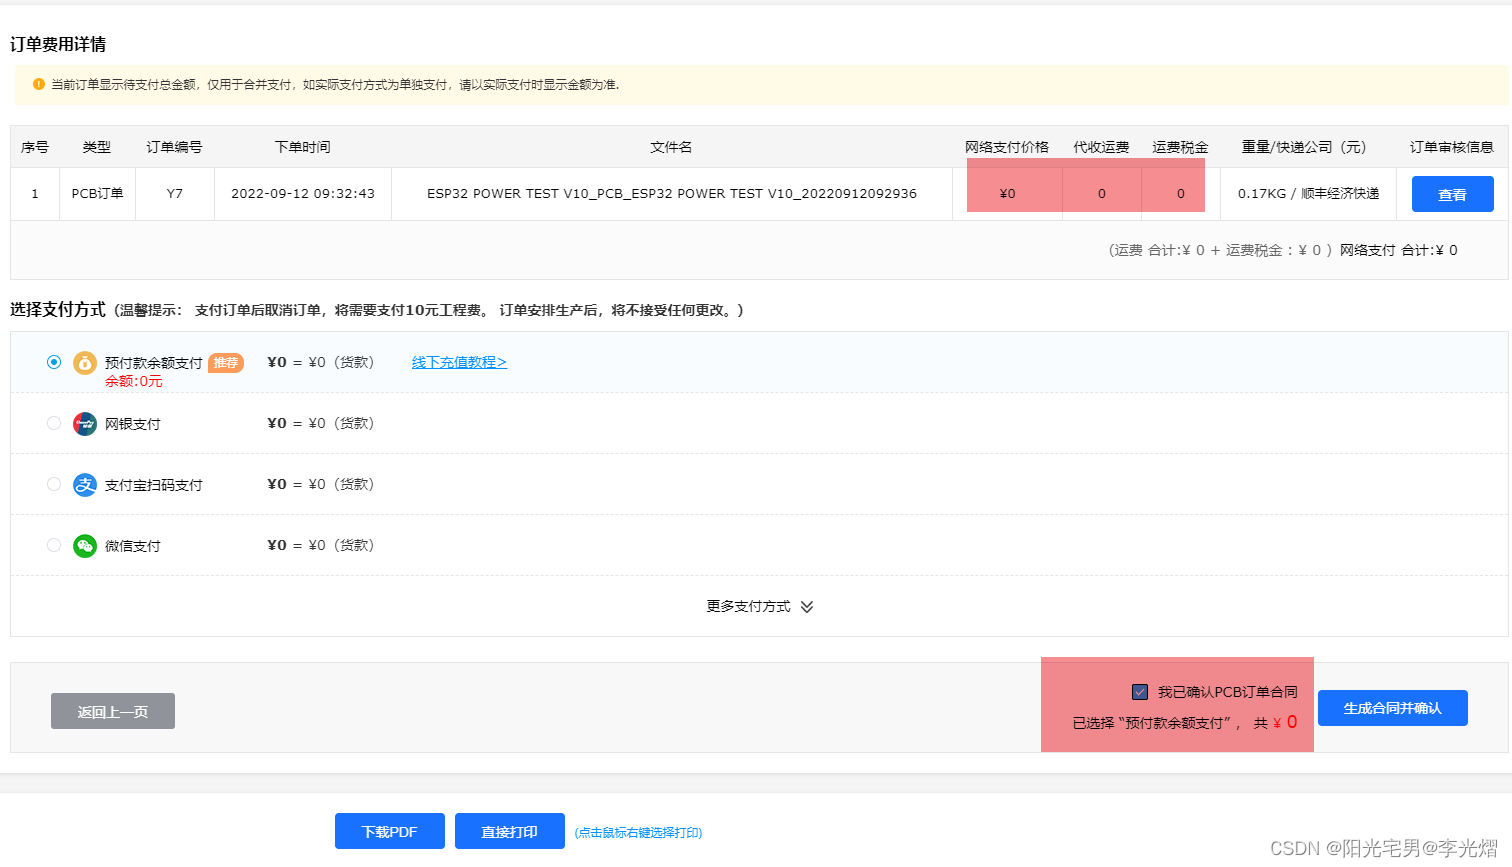The image size is (1512, 867).
Task: Click the PCB订单 type cell
Action: (x=97, y=193)
